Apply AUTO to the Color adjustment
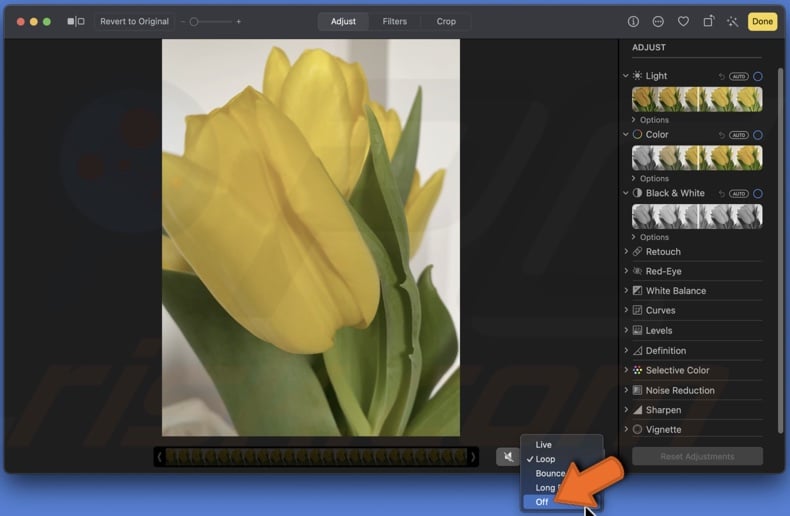The image size is (790, 516). pyautogui.click(x=739, y=135)
